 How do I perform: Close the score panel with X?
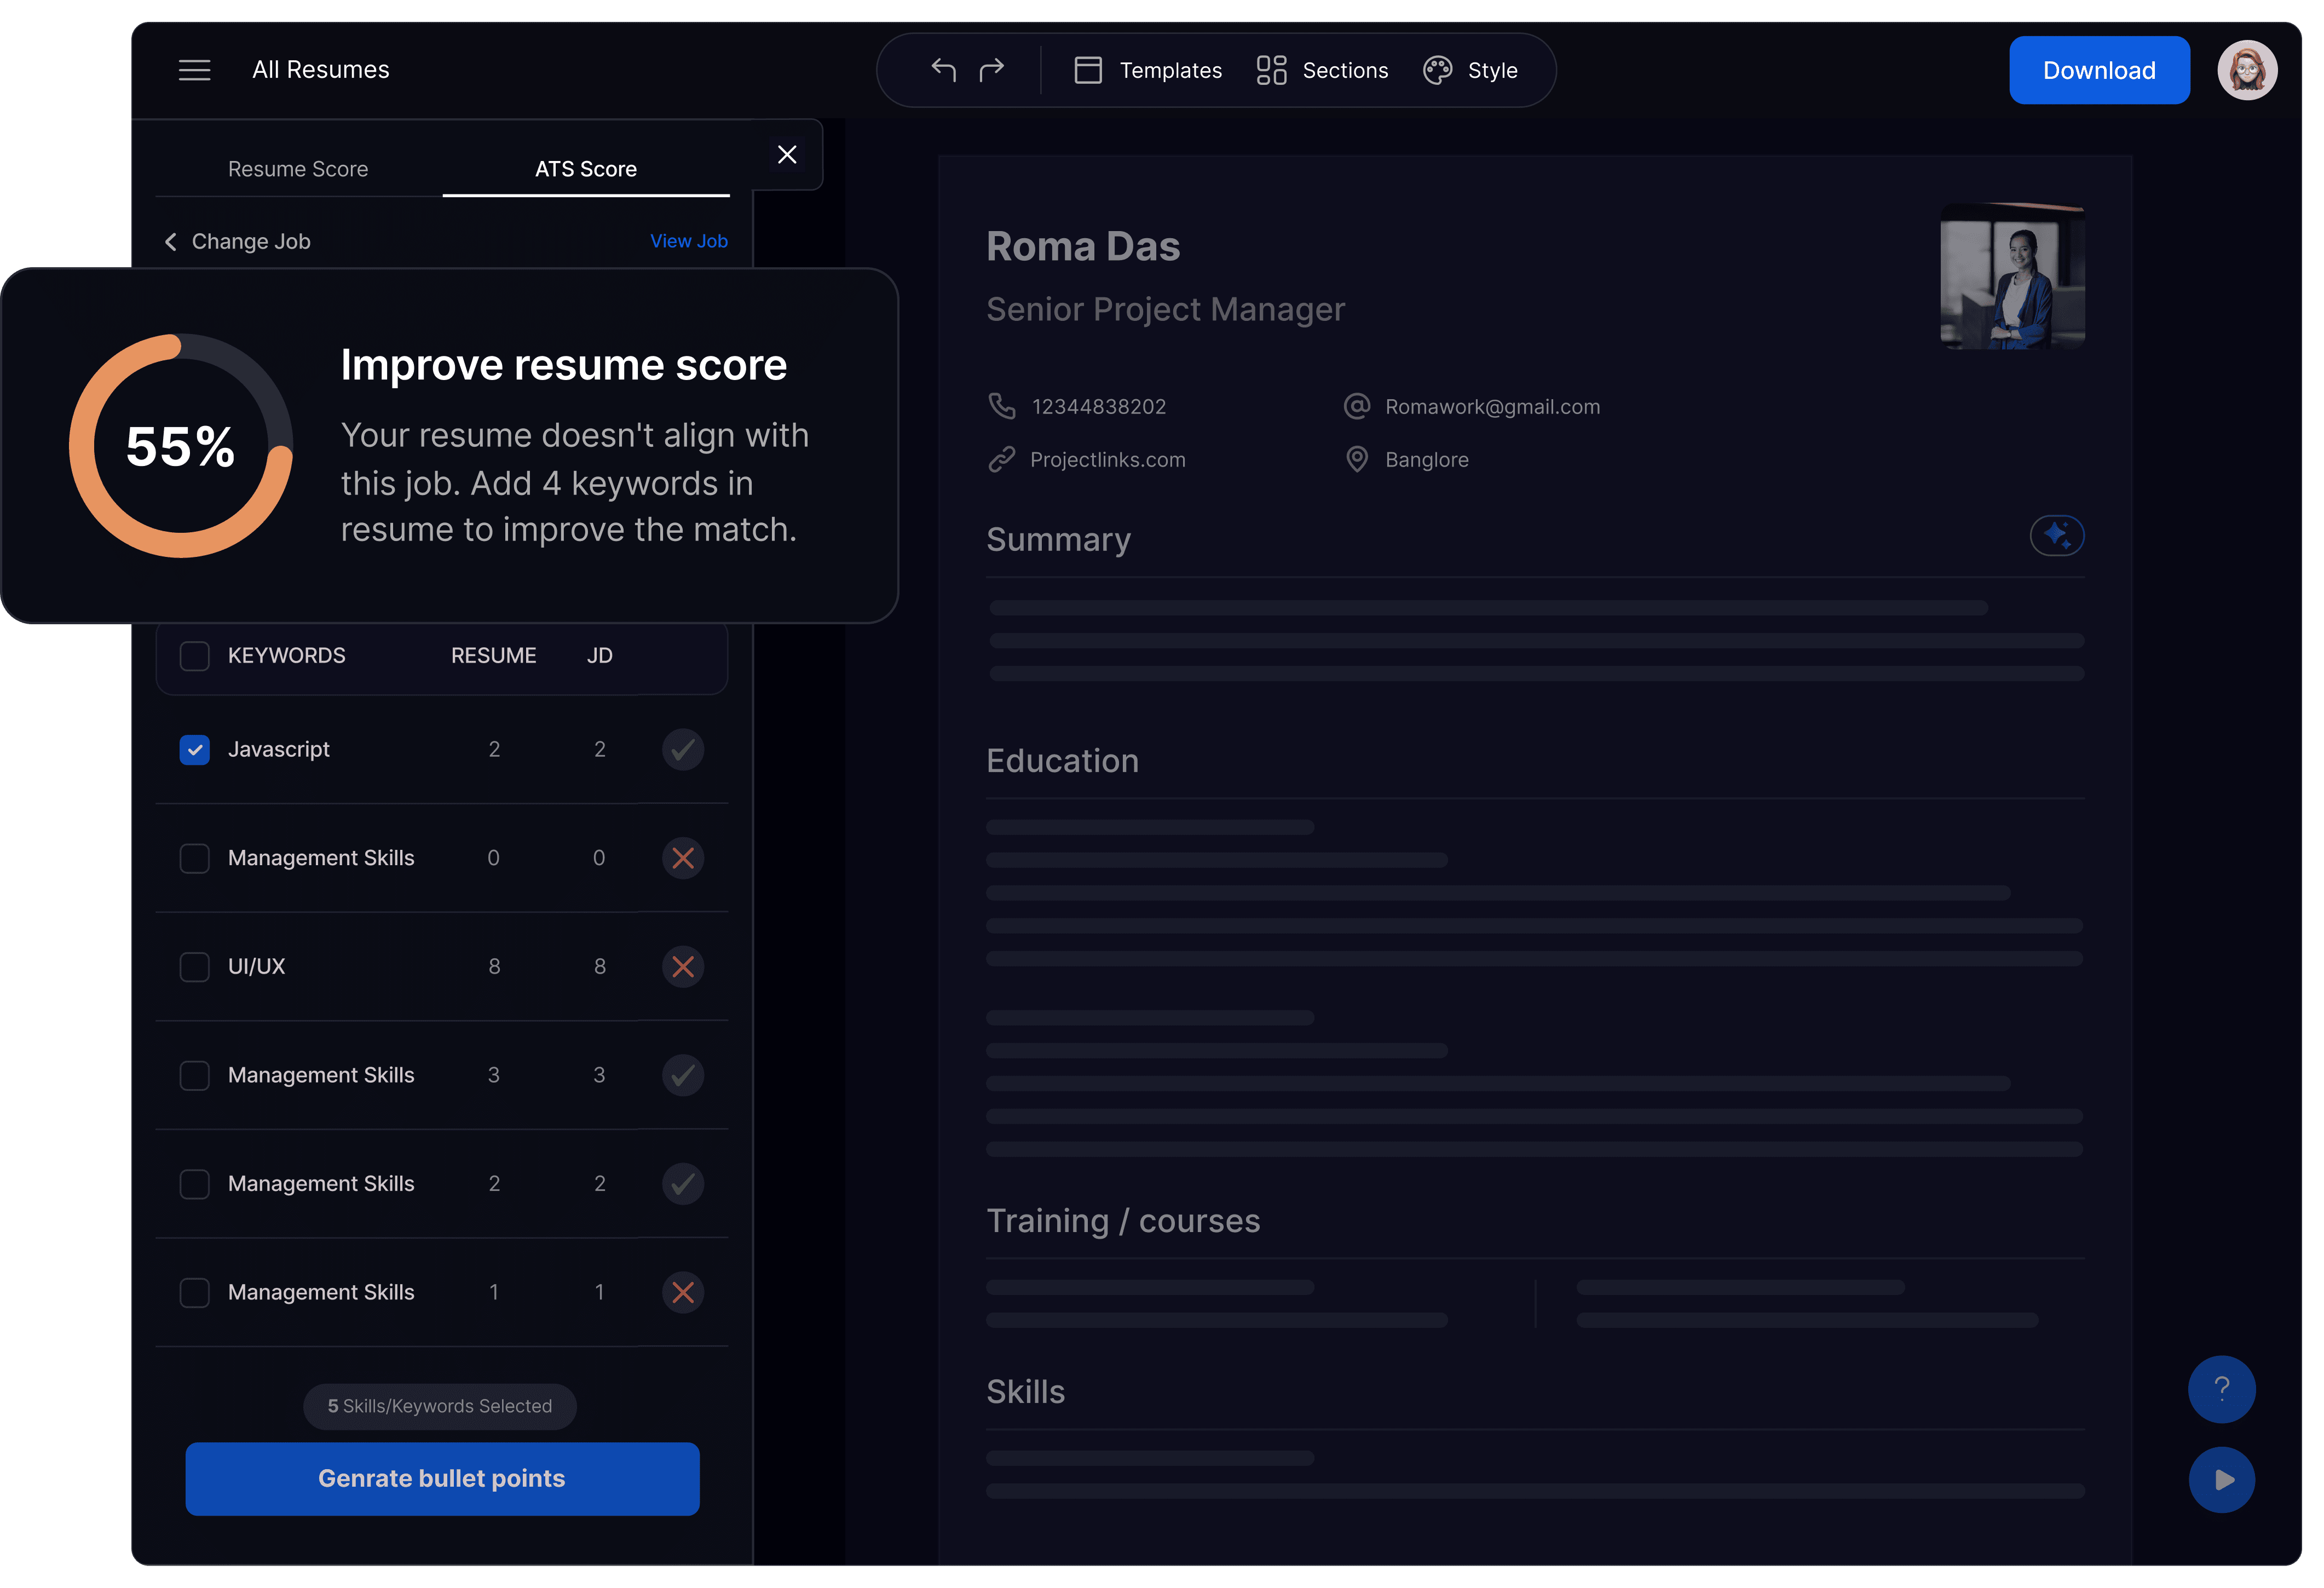[787, 154]
